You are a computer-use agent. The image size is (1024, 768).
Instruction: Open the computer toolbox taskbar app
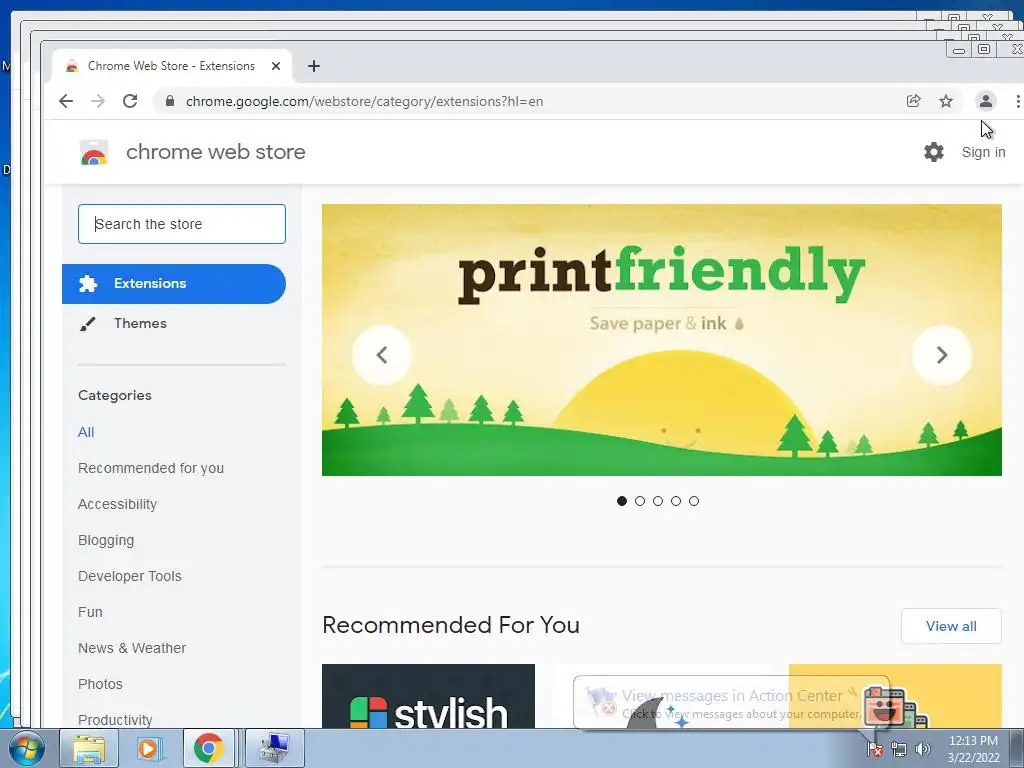pyautogui.click(x=274, y=748)
